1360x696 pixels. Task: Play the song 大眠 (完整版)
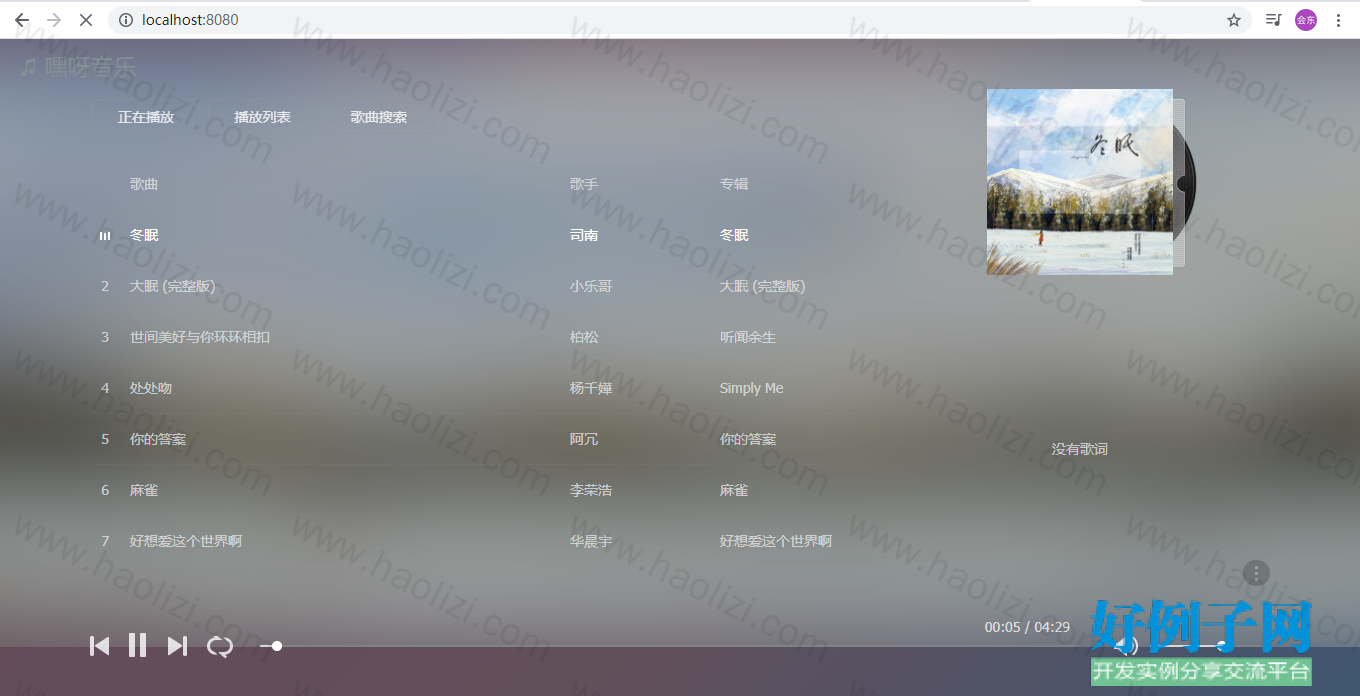172,286
